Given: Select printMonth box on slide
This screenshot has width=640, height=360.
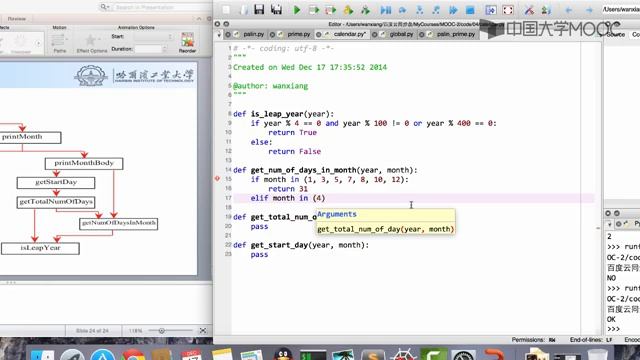Looking at the screenshot, I should [x=30, y=137].
